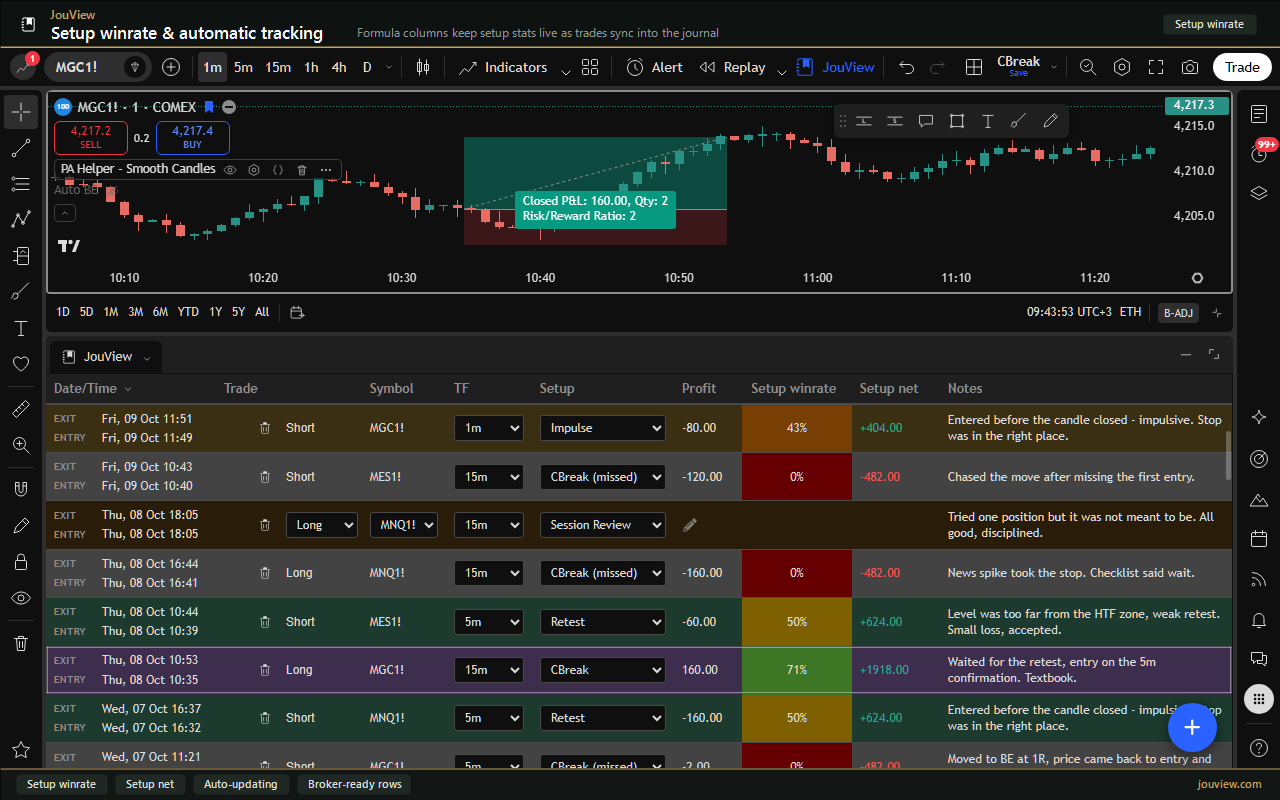Add a symbol with the plus icon

tap(171, 67)
